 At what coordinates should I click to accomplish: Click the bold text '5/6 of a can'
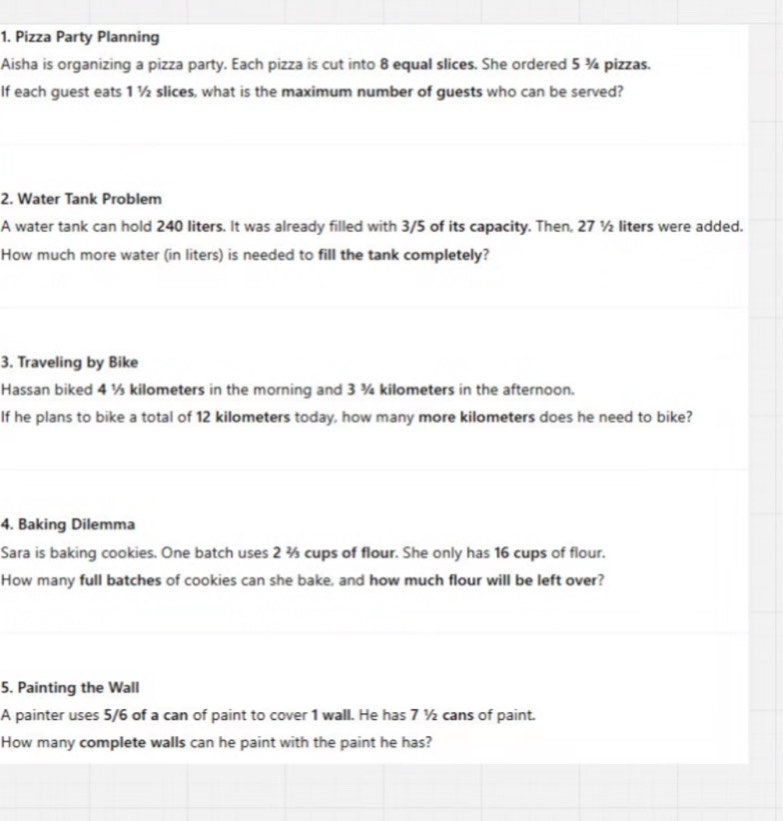[x=146, y=715]
